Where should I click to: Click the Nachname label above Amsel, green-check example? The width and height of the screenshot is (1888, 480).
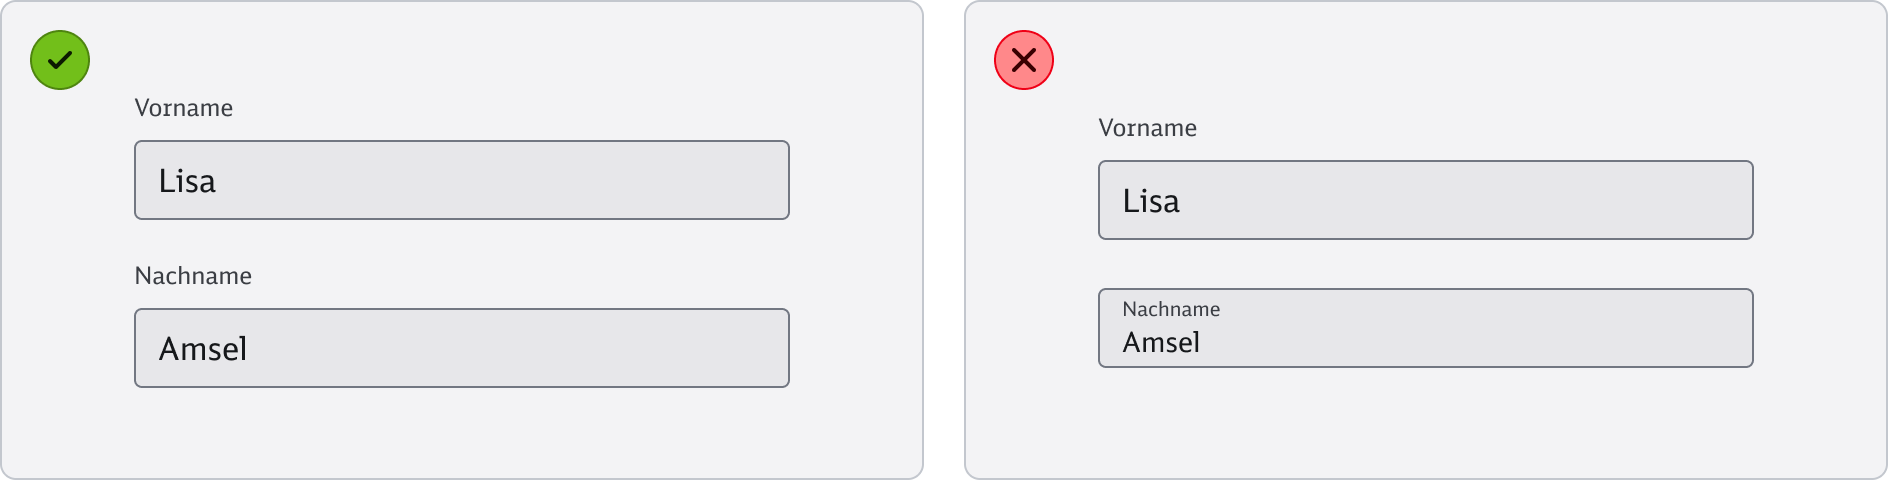pyautogui.click(x=193, y=276)
